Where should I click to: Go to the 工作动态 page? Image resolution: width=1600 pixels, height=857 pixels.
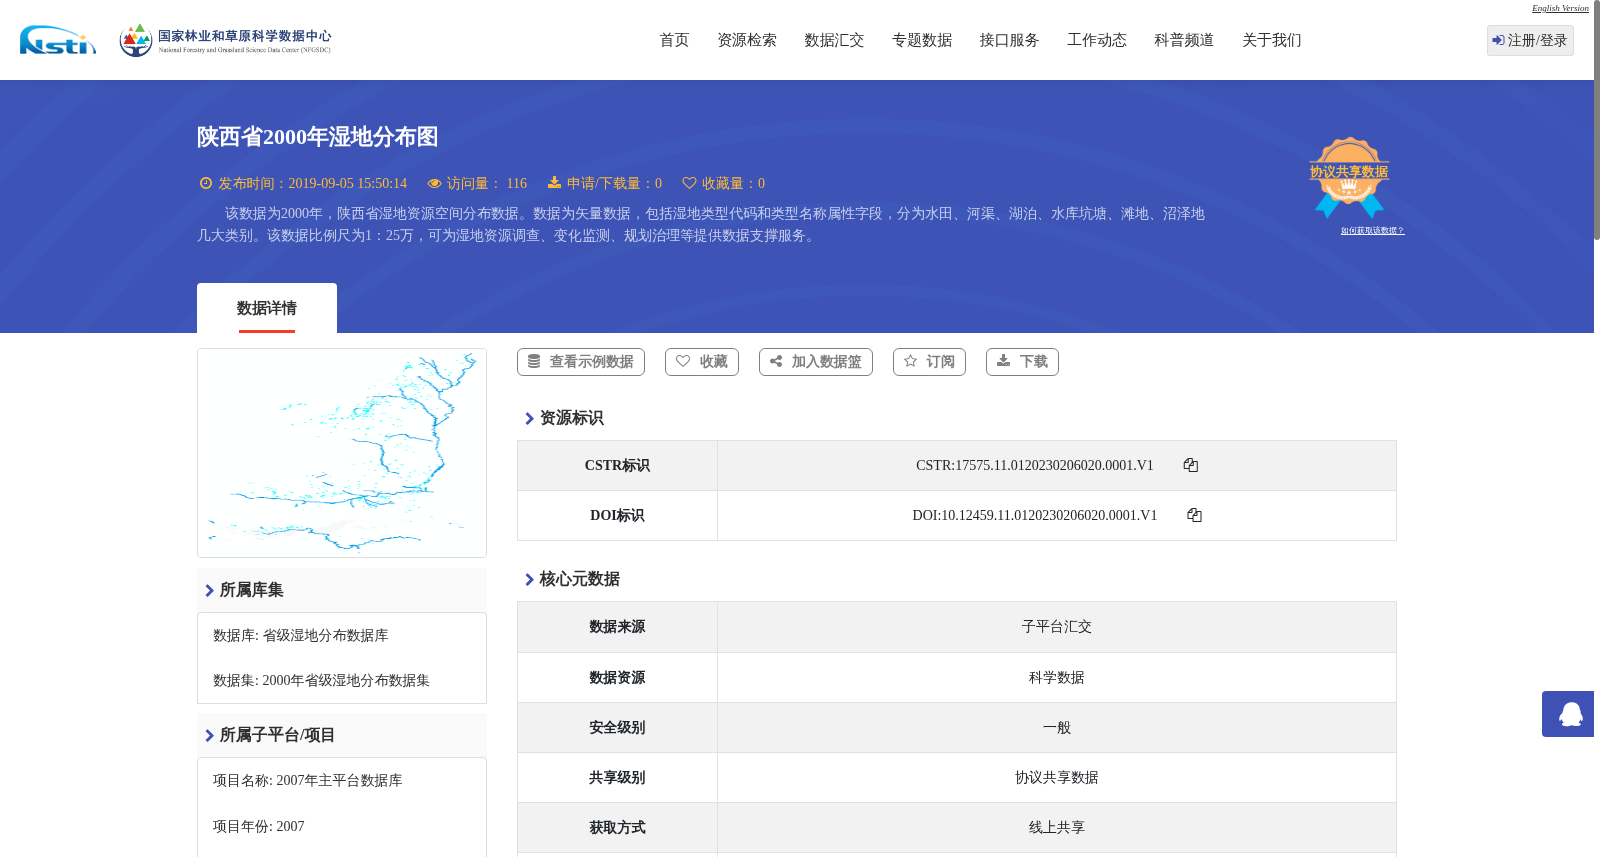[x=1097, y=40]
